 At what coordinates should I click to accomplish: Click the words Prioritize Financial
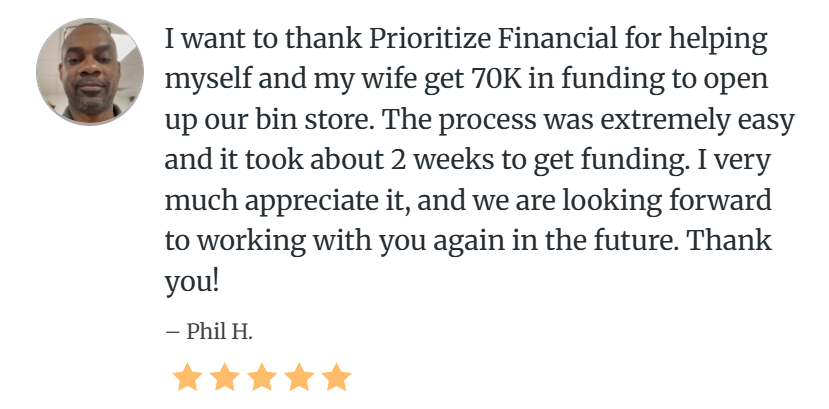point(492,40)
